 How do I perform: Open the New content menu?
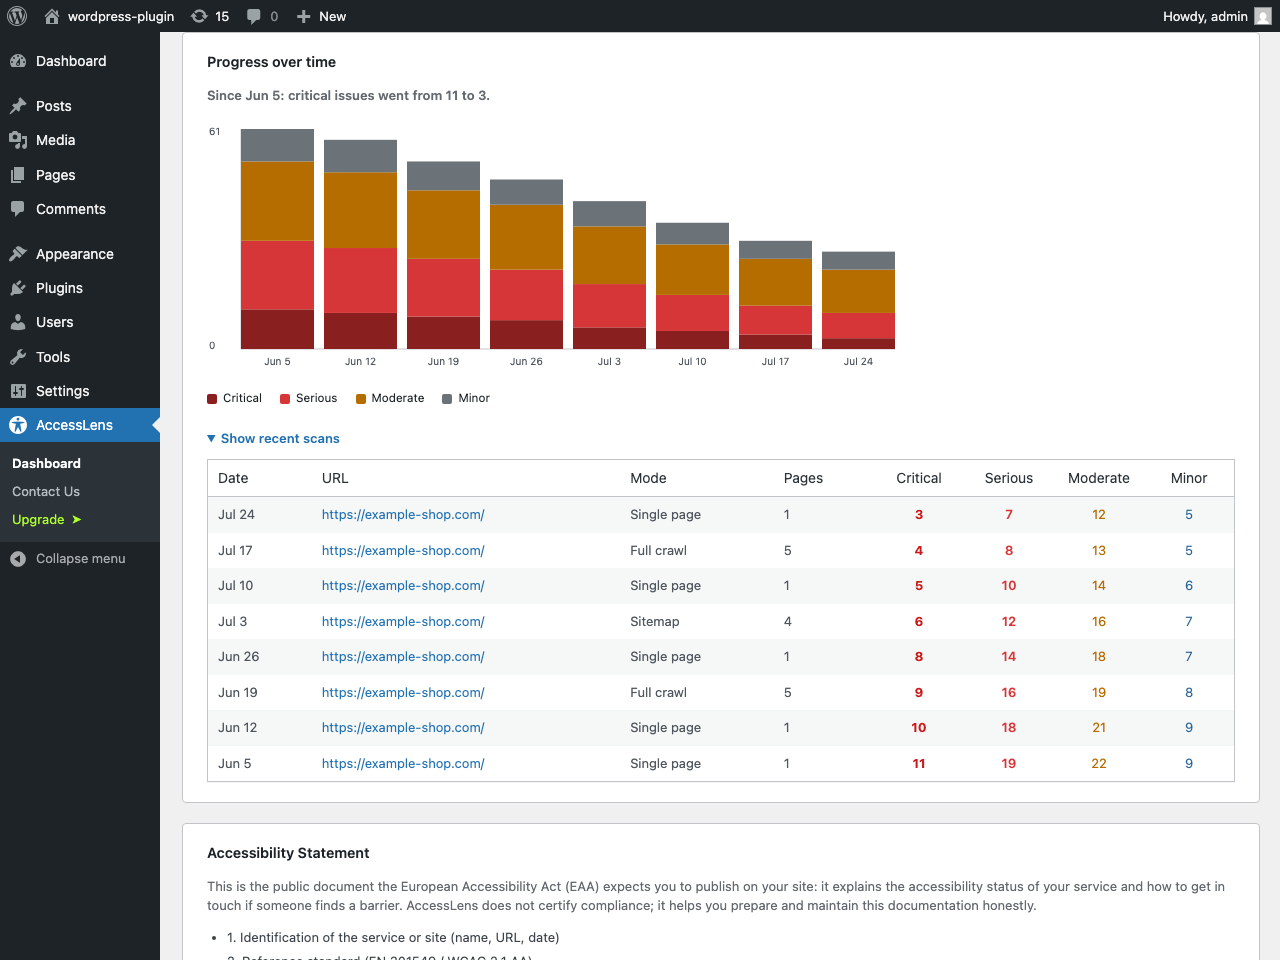tap(321, 16)
